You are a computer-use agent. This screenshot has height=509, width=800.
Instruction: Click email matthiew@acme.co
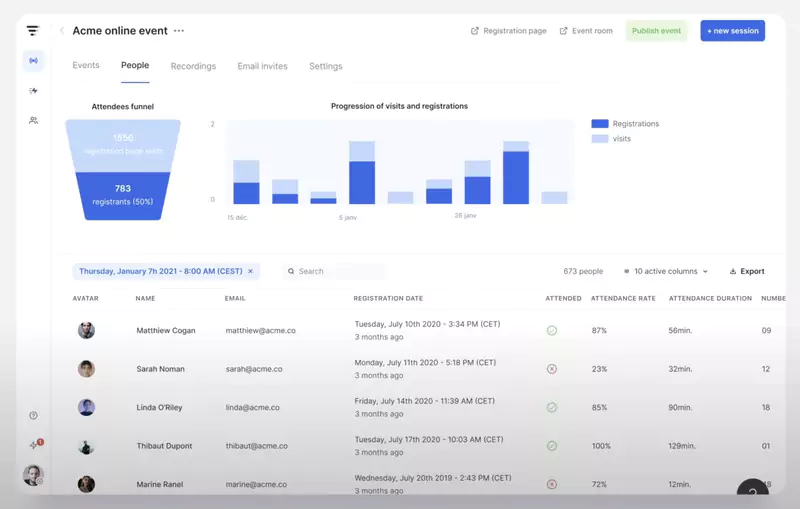(x=261, y=330)
